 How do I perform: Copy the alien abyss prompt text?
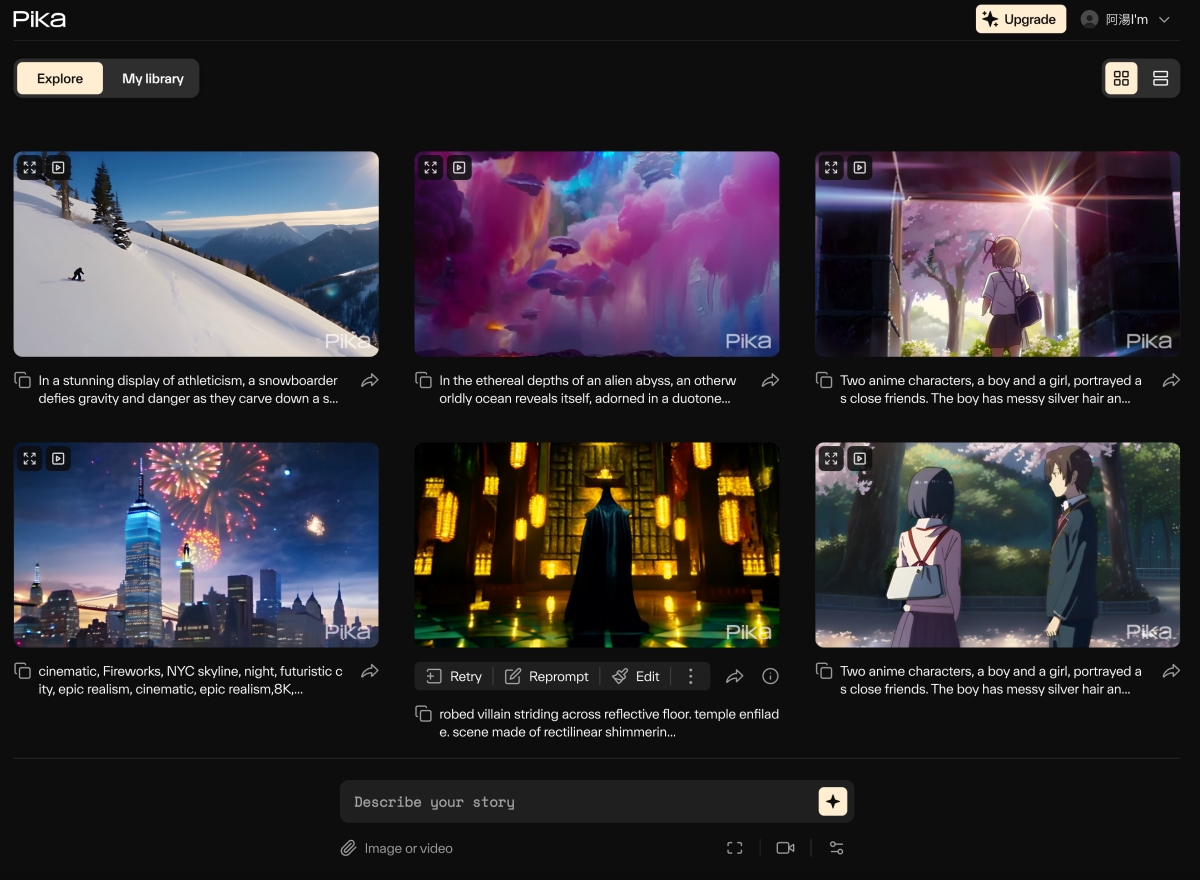424,380
